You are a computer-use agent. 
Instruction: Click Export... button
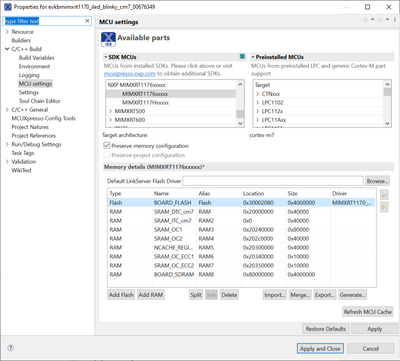(x=325, y=295)
